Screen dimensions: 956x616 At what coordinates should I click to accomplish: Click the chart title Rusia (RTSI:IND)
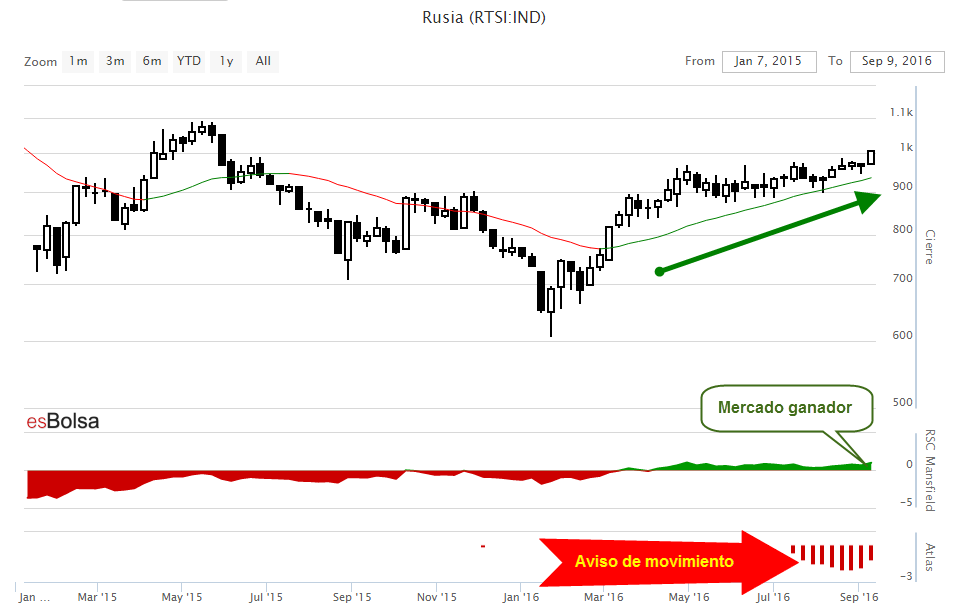pos(484,17)
